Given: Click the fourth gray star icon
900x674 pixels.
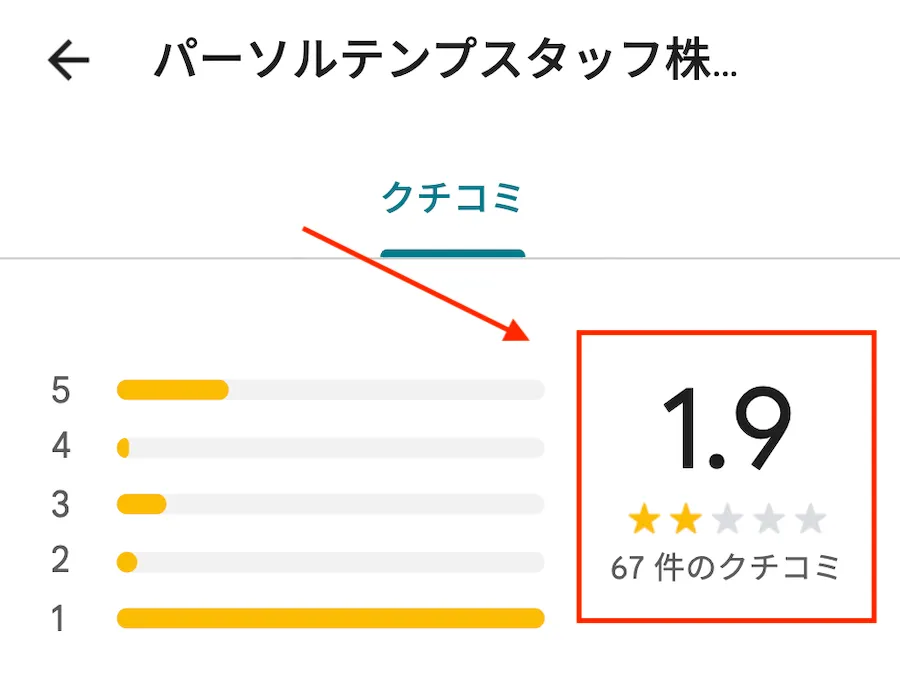Looking at the screenshot, I should [x=765, y=519].
